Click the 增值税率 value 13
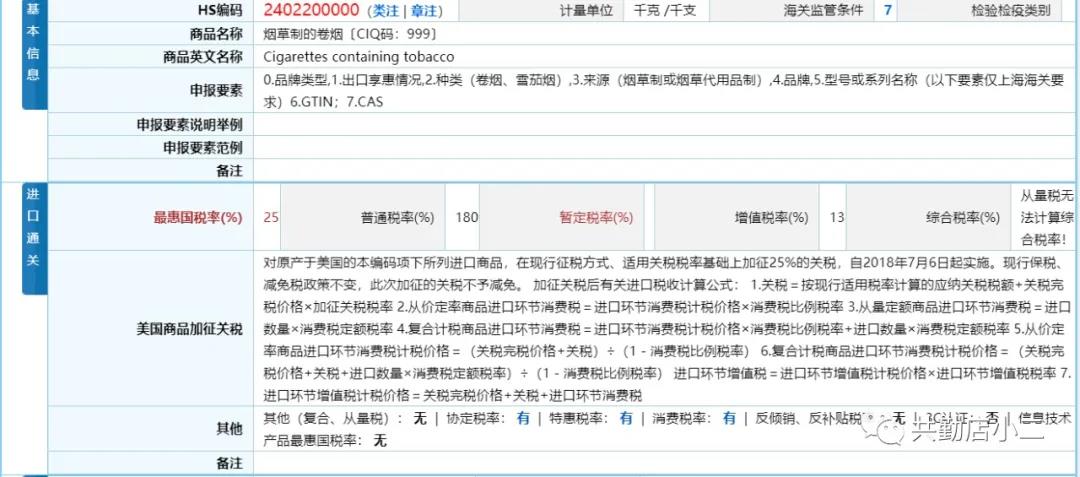Viewport: 1080px width, 477px height. click(836, 217)
